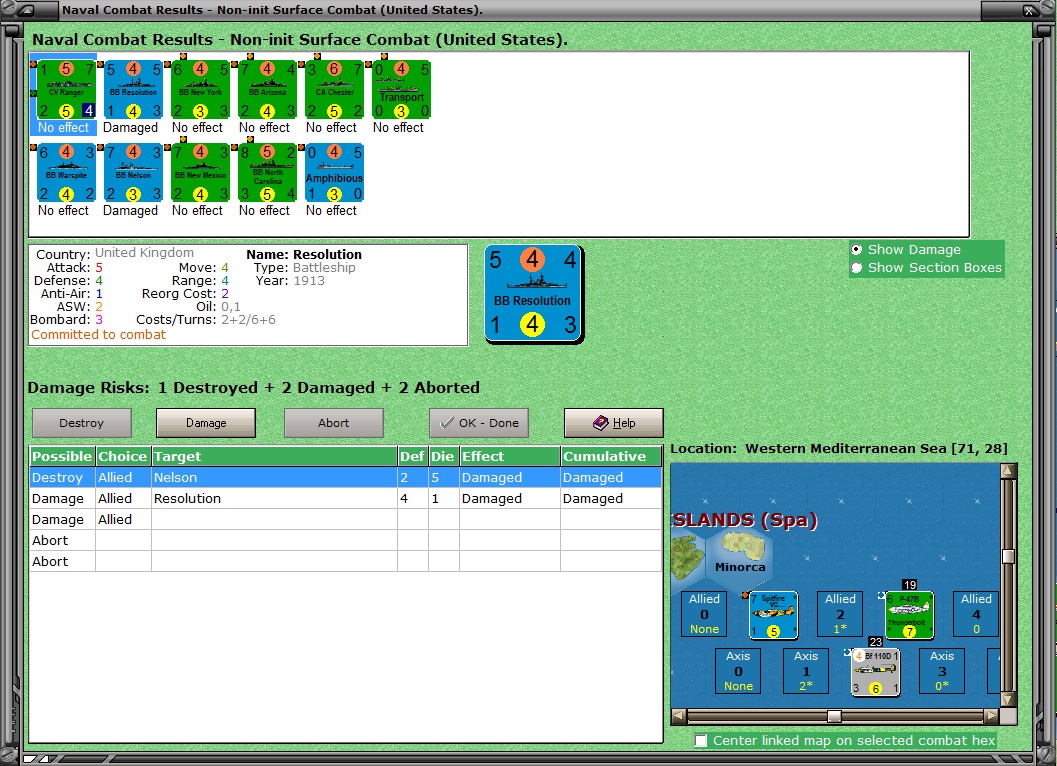Open the window system menu icon
The height and width of the screenshot is (766, 1057).
26,10
